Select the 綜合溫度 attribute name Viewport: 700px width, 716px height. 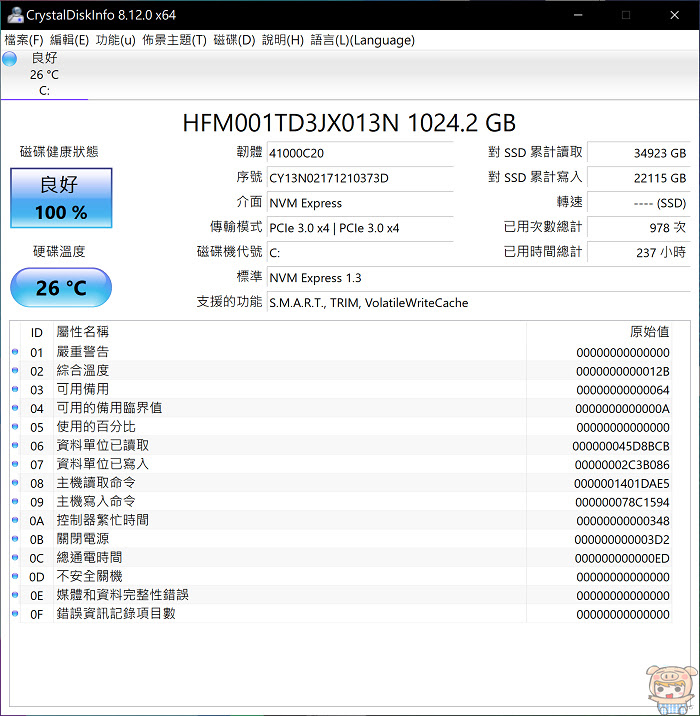83,371
